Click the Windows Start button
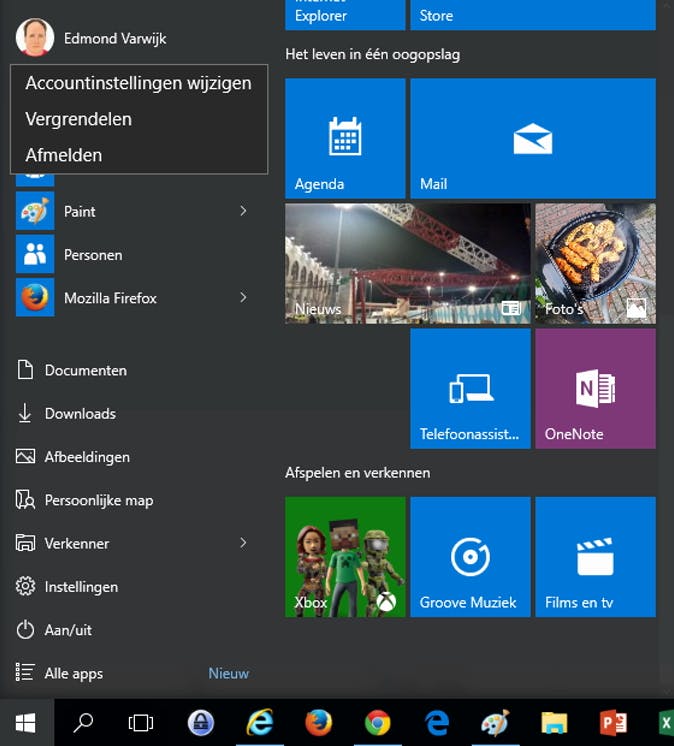Screen dimensions: 674x746 click(26, 723)
